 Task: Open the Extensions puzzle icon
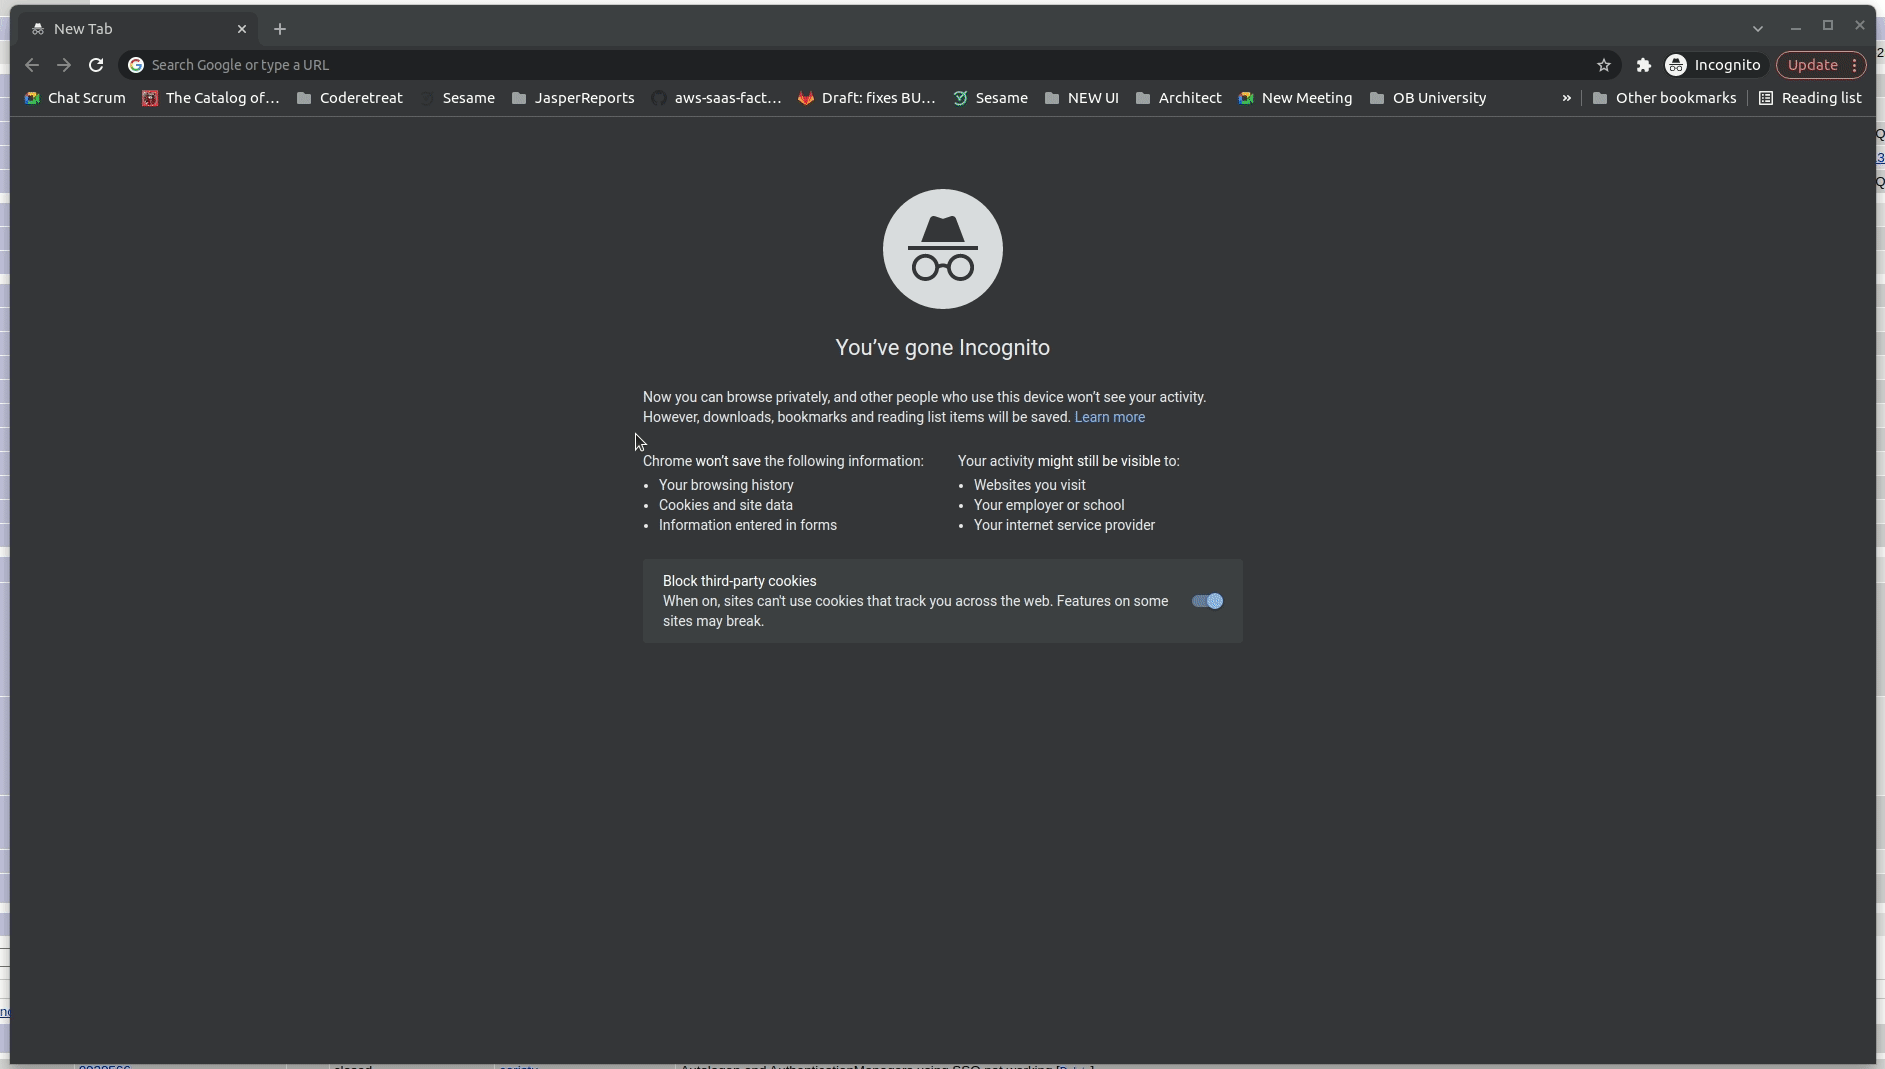(1643, 65)
